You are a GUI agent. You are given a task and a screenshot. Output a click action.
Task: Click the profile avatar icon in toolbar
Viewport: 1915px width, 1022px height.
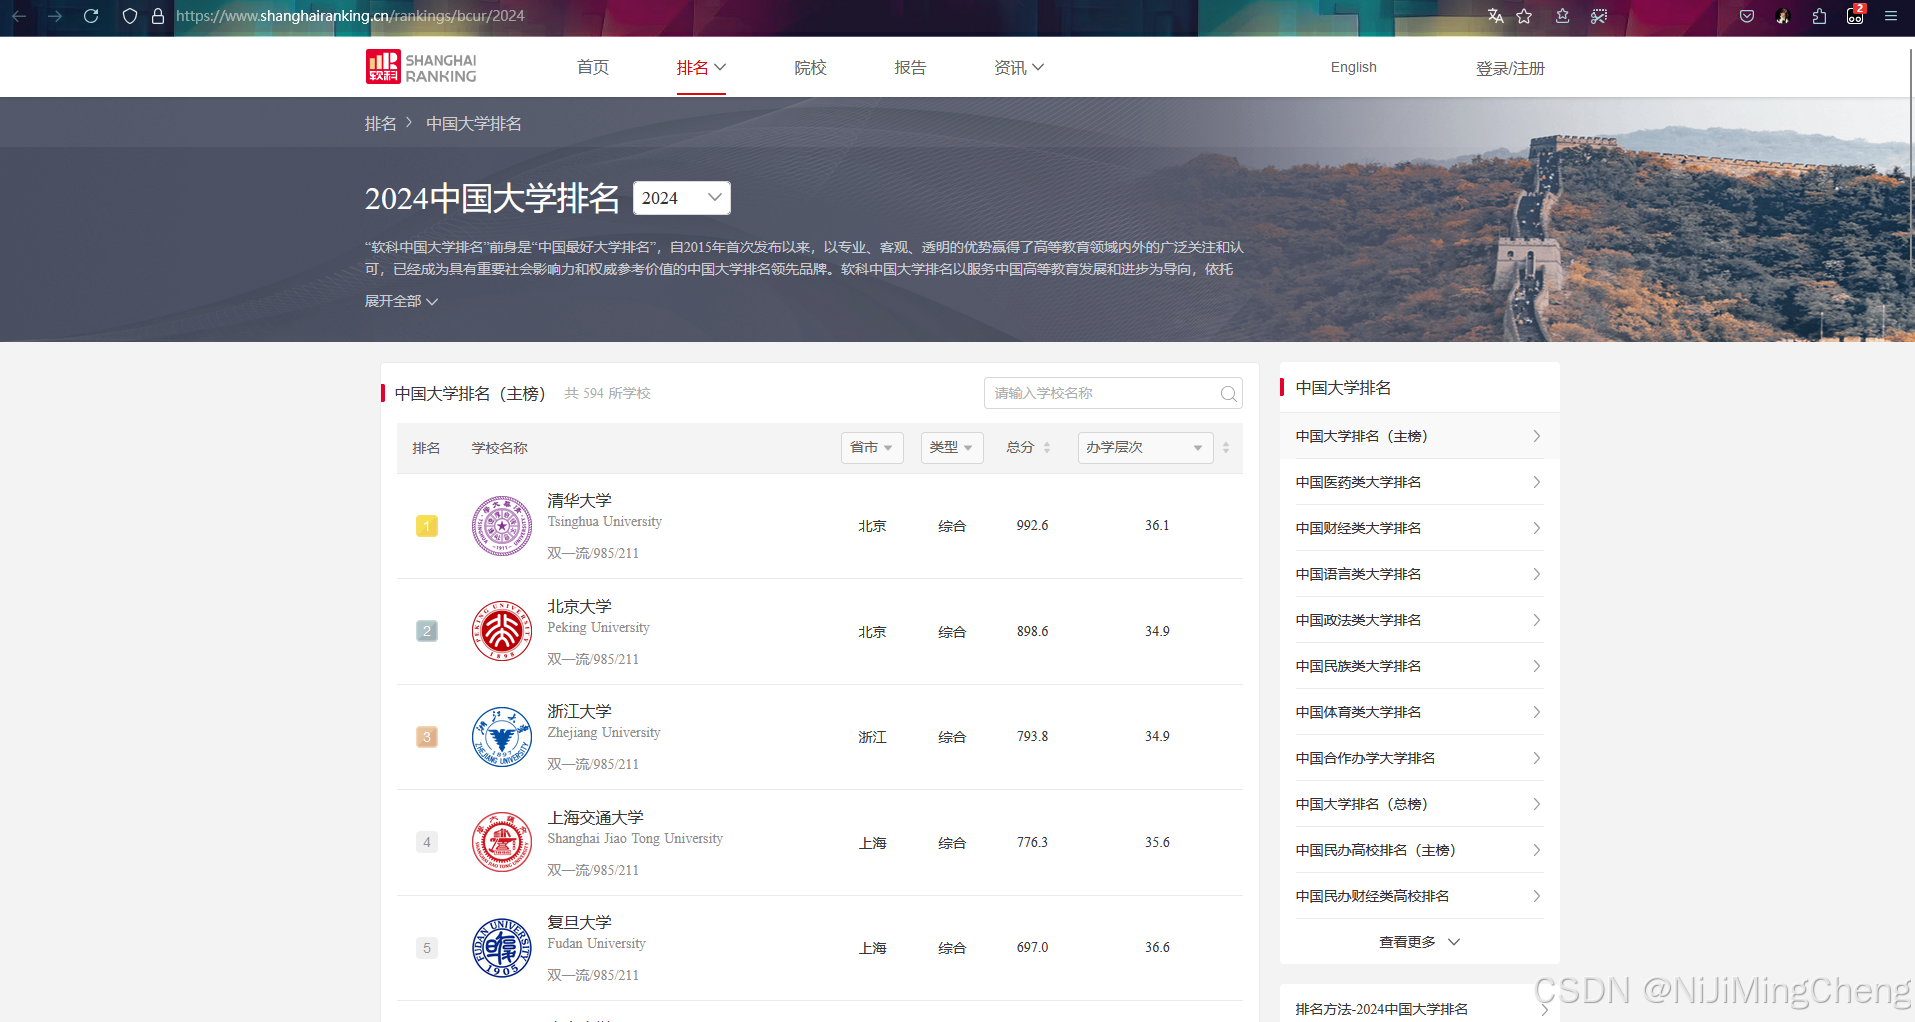[x=1783, y=16]
